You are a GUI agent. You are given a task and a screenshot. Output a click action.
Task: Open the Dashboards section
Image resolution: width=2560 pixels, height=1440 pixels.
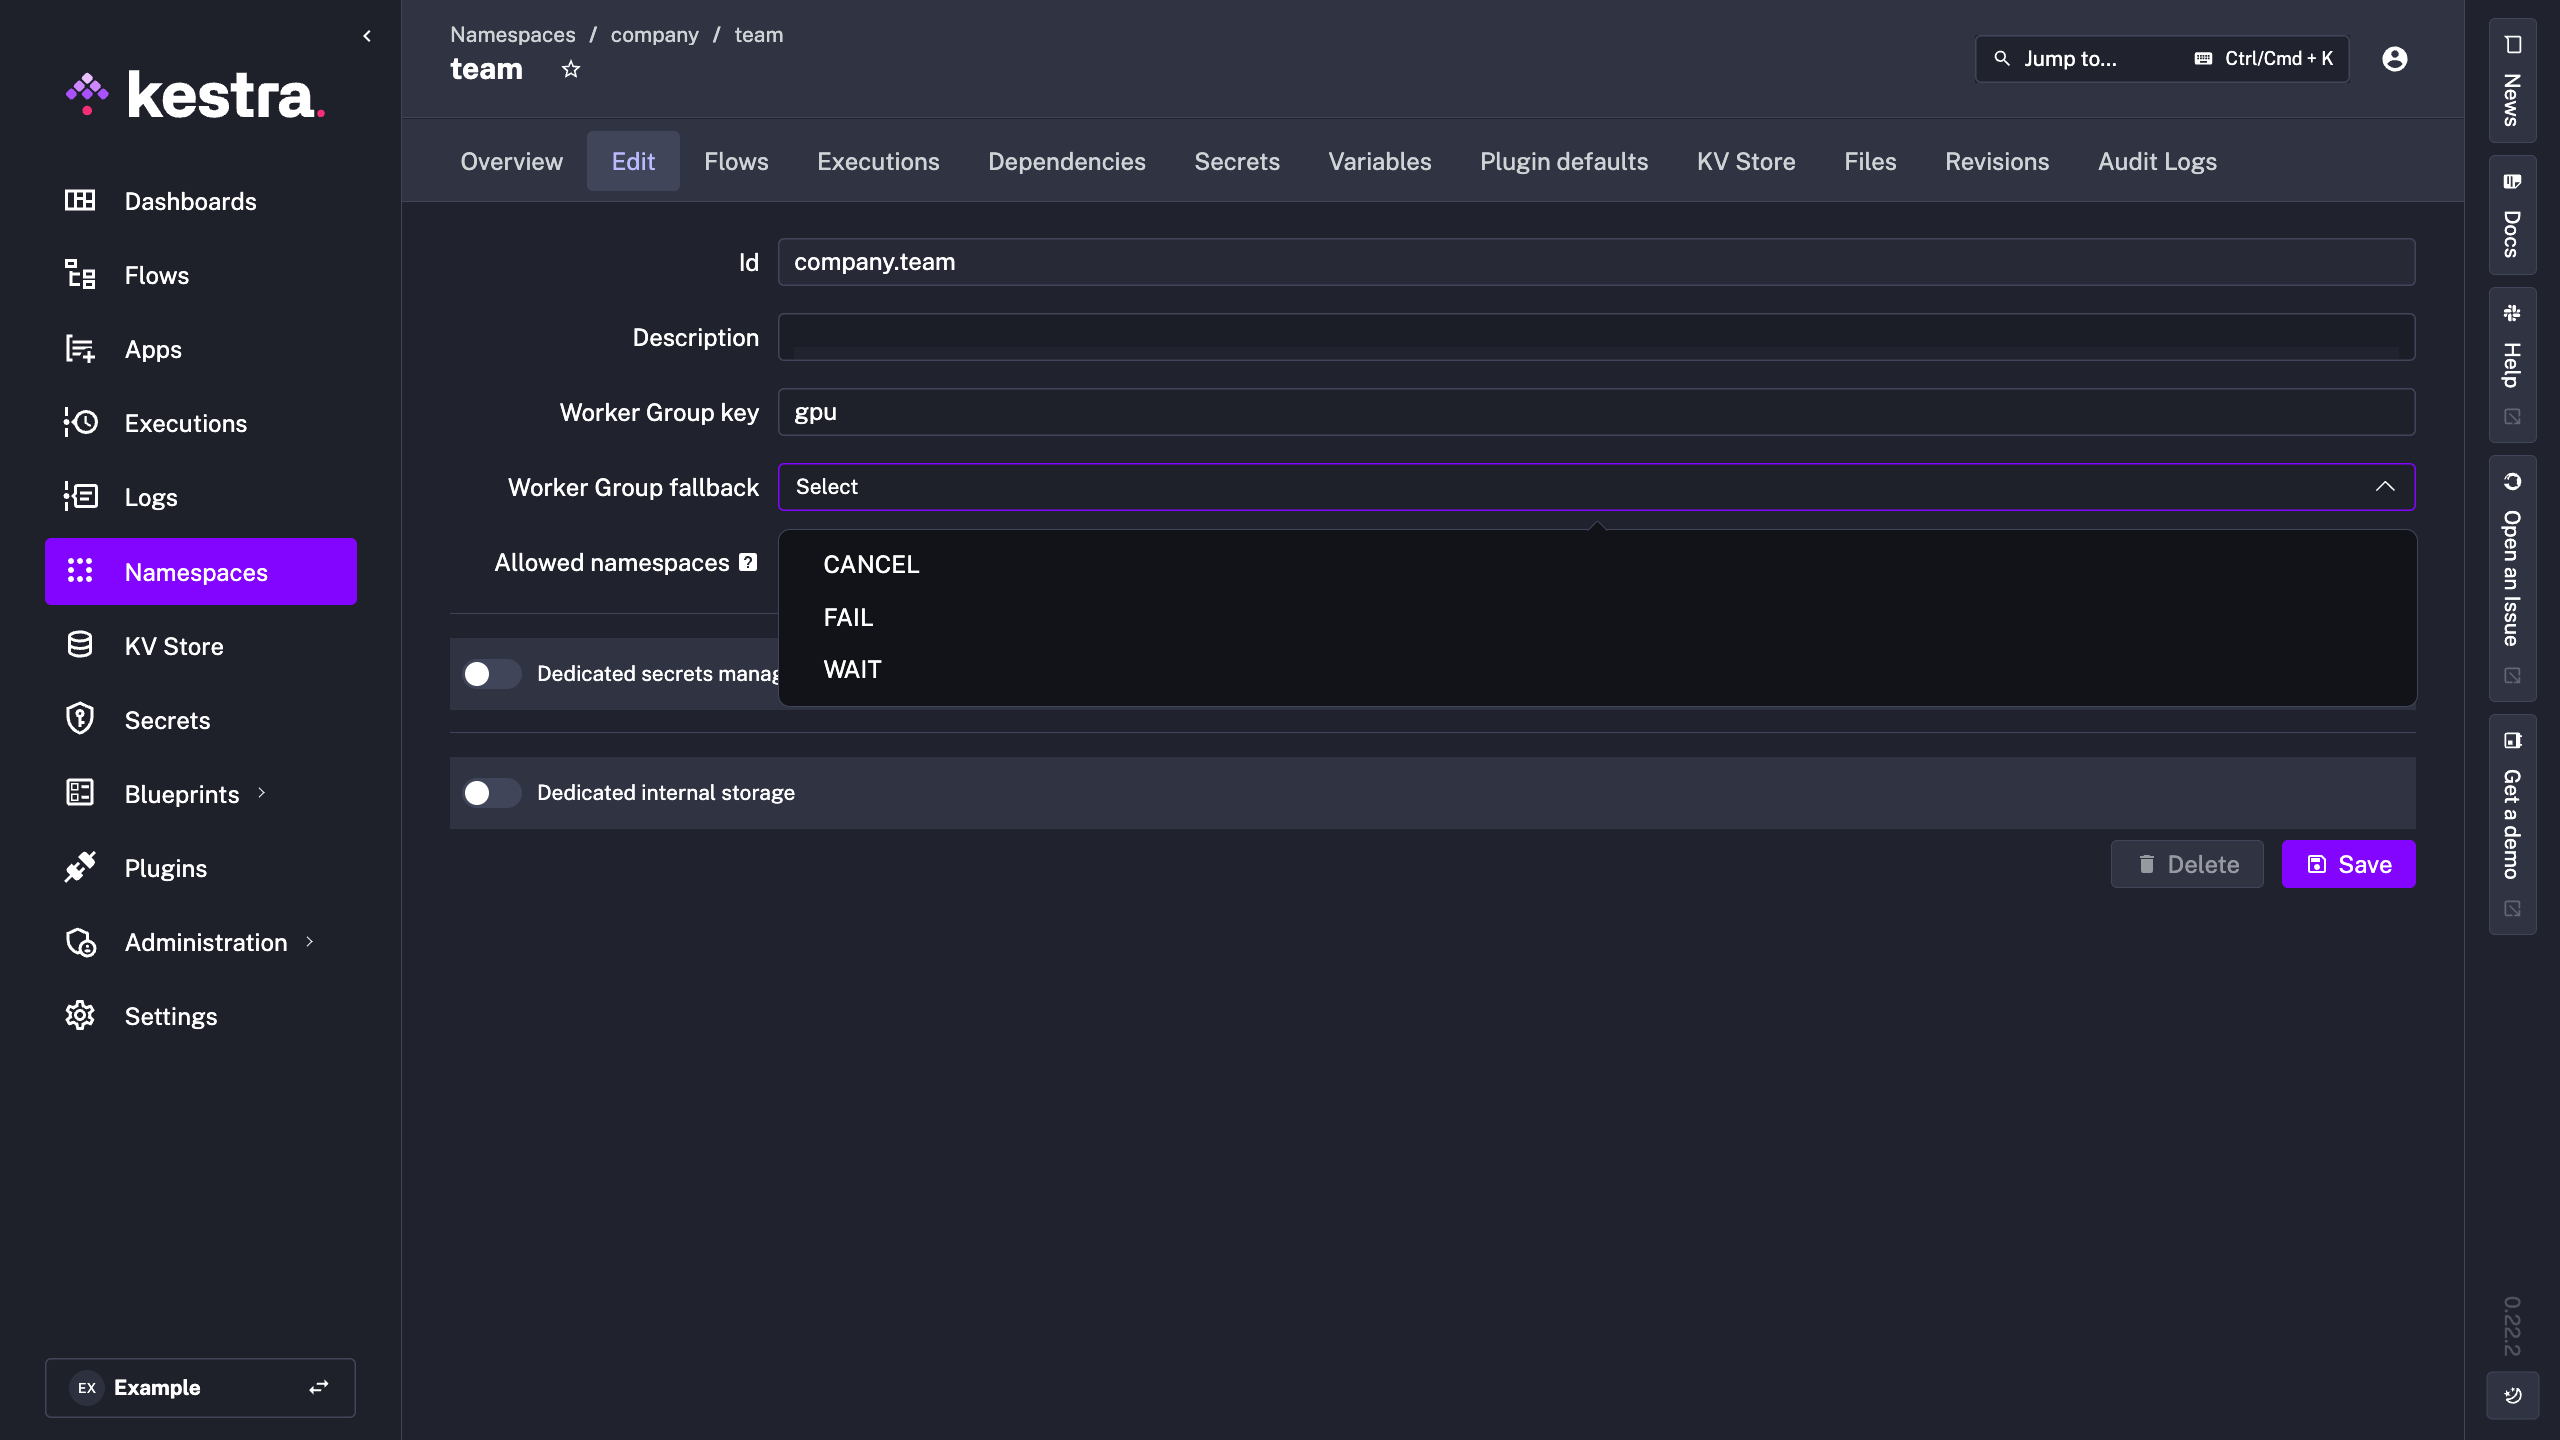click(x=191, y=201)
